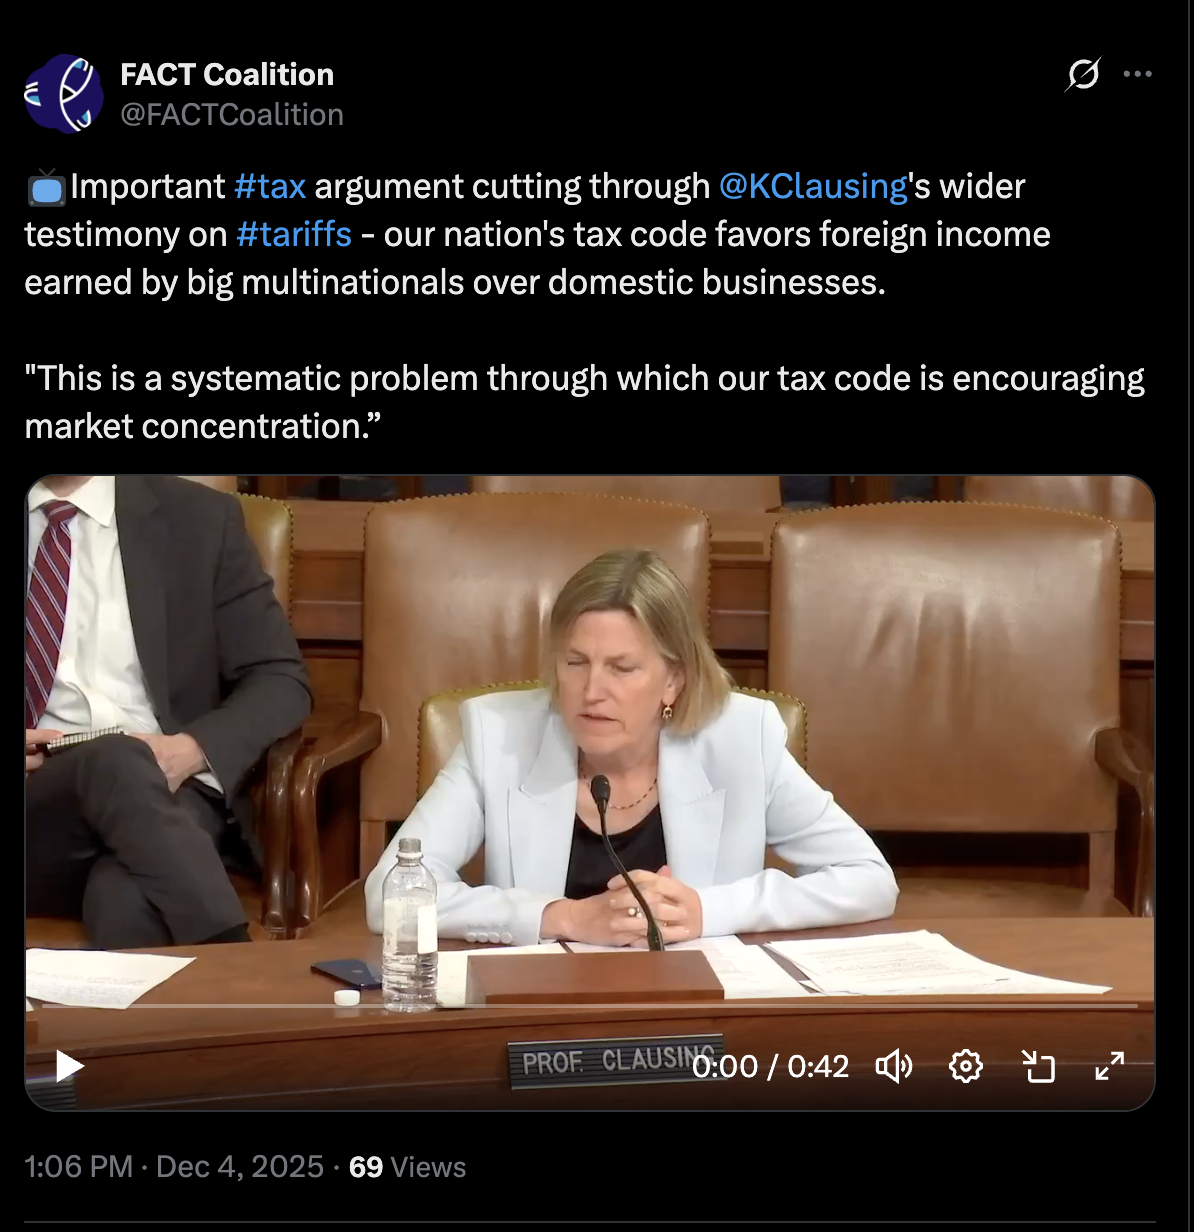Play the embedded testimony video
Screen dimensions: 1194x1232
tap(69, 1066)
